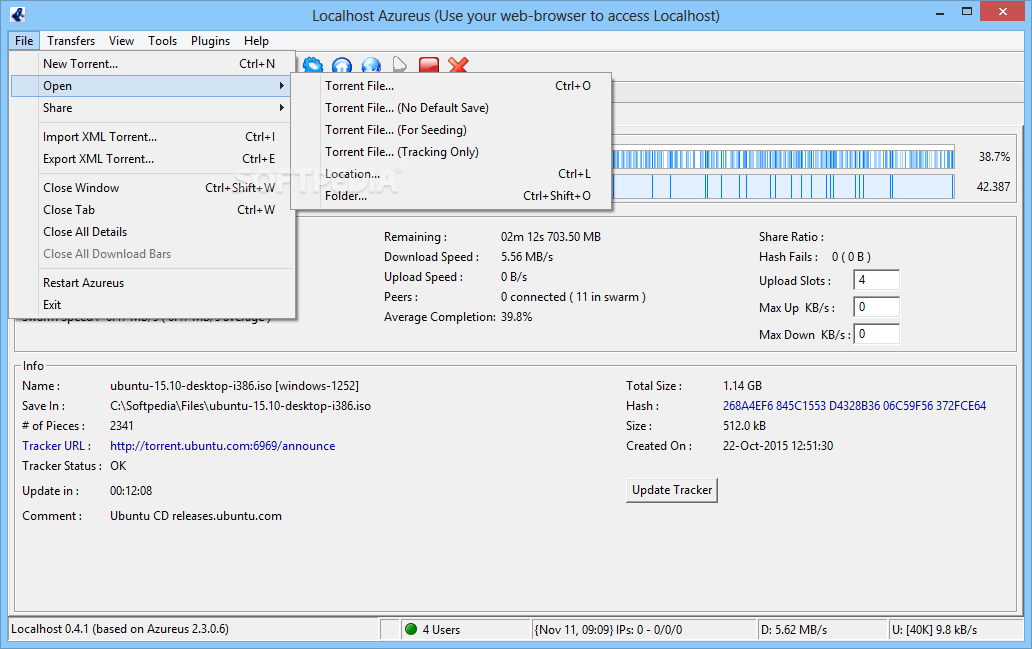Click the 02m 12s 703.50 MB remaining value

pos(551,236)
